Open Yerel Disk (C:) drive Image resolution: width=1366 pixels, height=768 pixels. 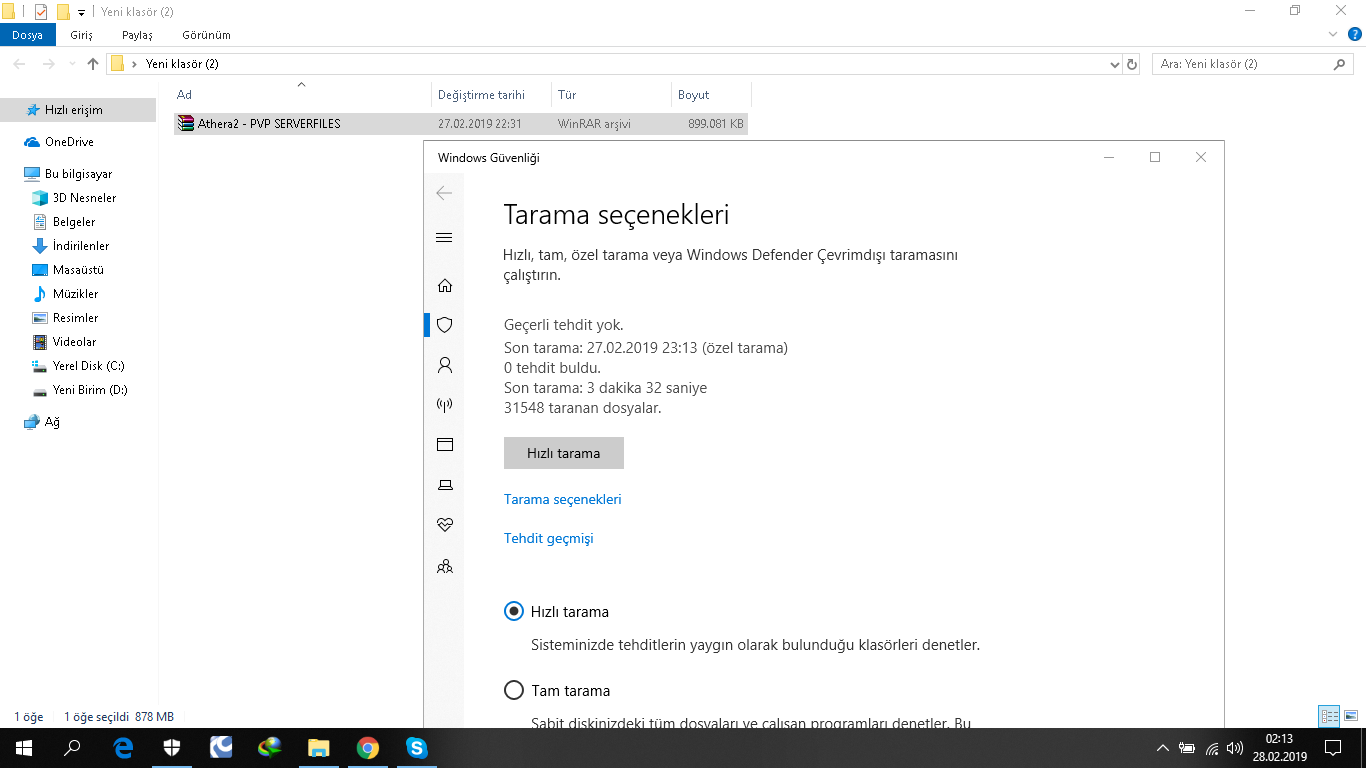(x=88, y=366)
